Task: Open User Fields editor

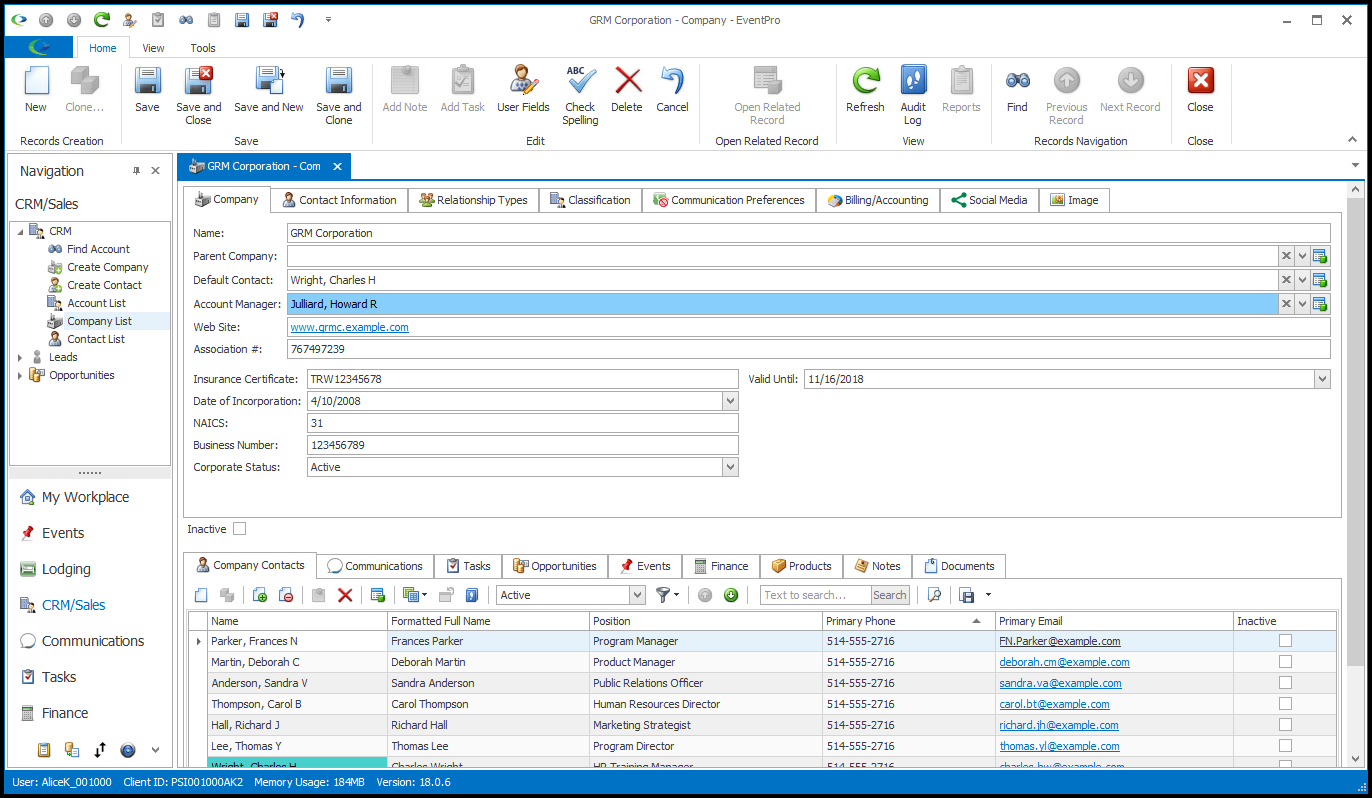Action: tap(523, 89)
